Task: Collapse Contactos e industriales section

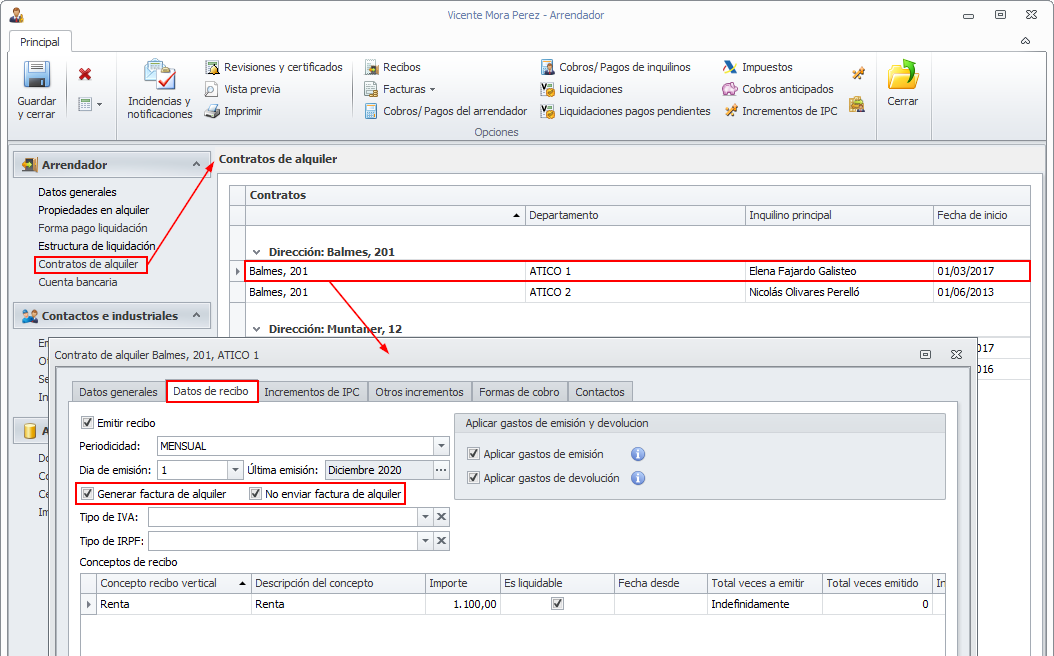Action: pyautogui.click(x=196, y=315)
